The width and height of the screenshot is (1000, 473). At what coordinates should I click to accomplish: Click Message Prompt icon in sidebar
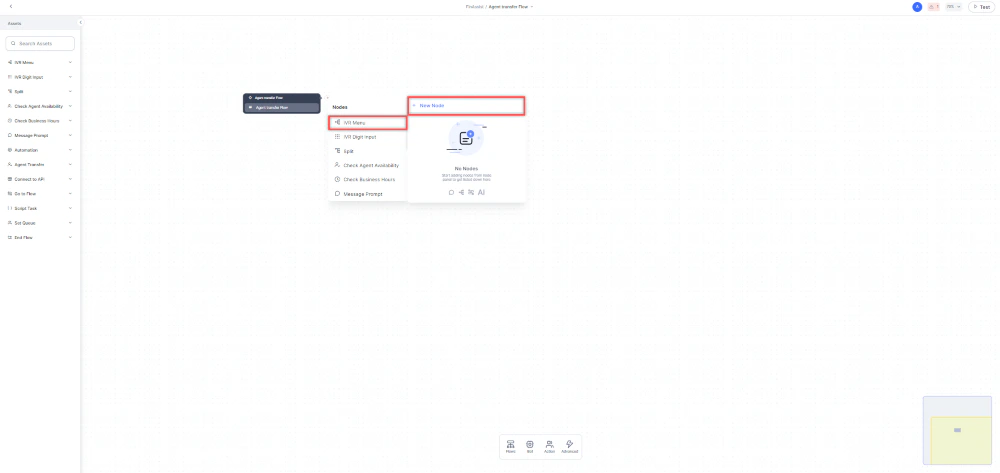10,135
